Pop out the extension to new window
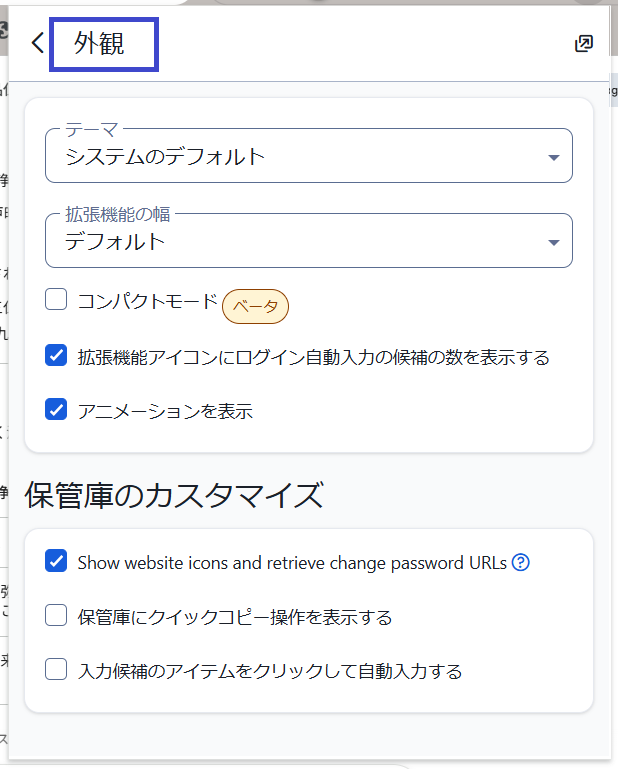This screenshot has height=769, width=618. pyautogui.click(x=584, y=43)
